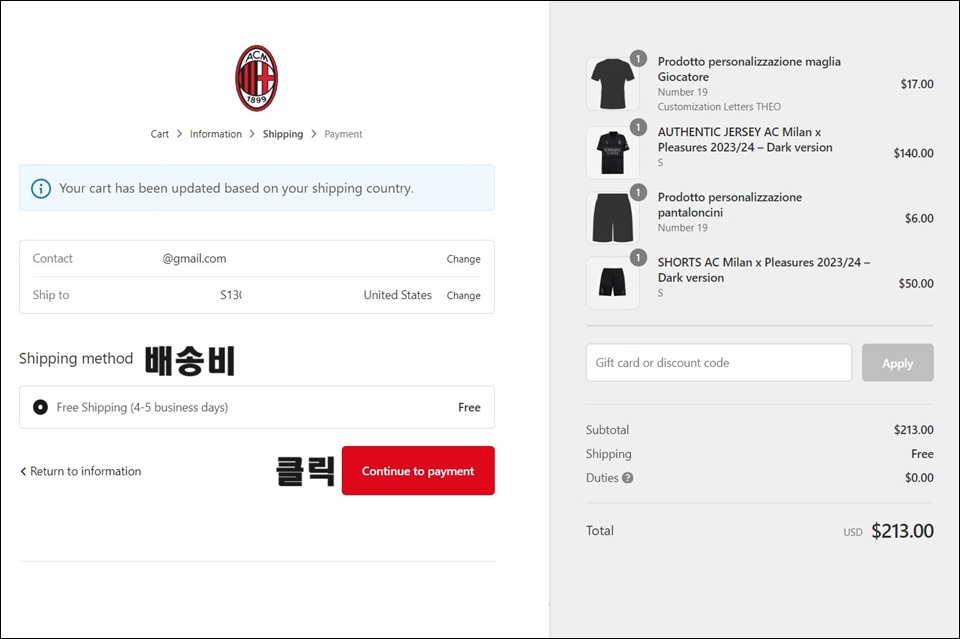Click SHORTS AC Milan x Pleasures title
Screen dimensions: 960x639
click(x=763, y=270)
